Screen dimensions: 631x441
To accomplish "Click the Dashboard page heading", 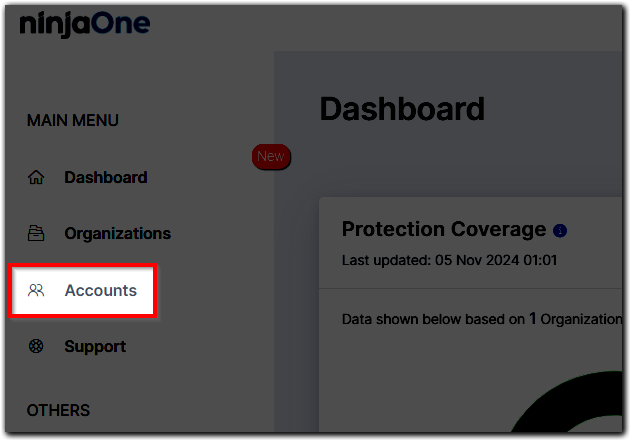I will click(402, 108).
